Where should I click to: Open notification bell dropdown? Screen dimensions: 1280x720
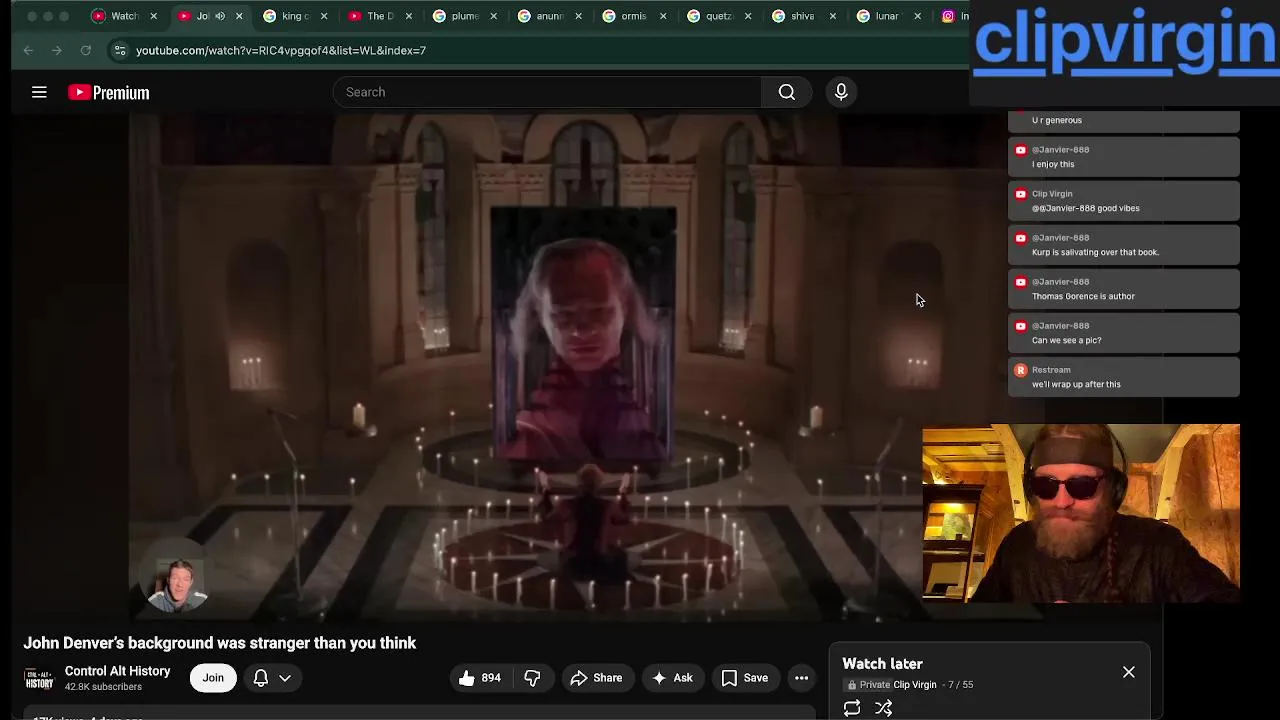coord(272,678)
